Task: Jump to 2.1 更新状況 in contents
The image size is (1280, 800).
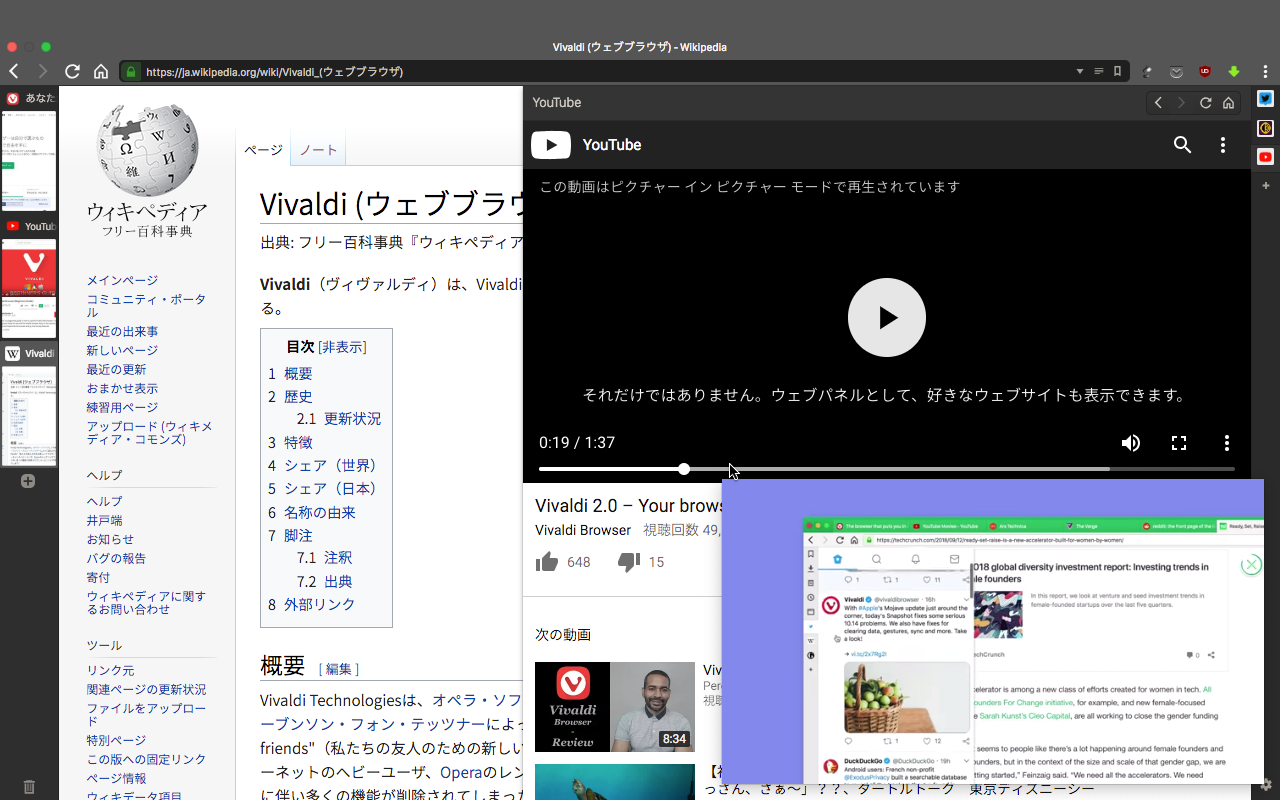Action: (339, 419)
